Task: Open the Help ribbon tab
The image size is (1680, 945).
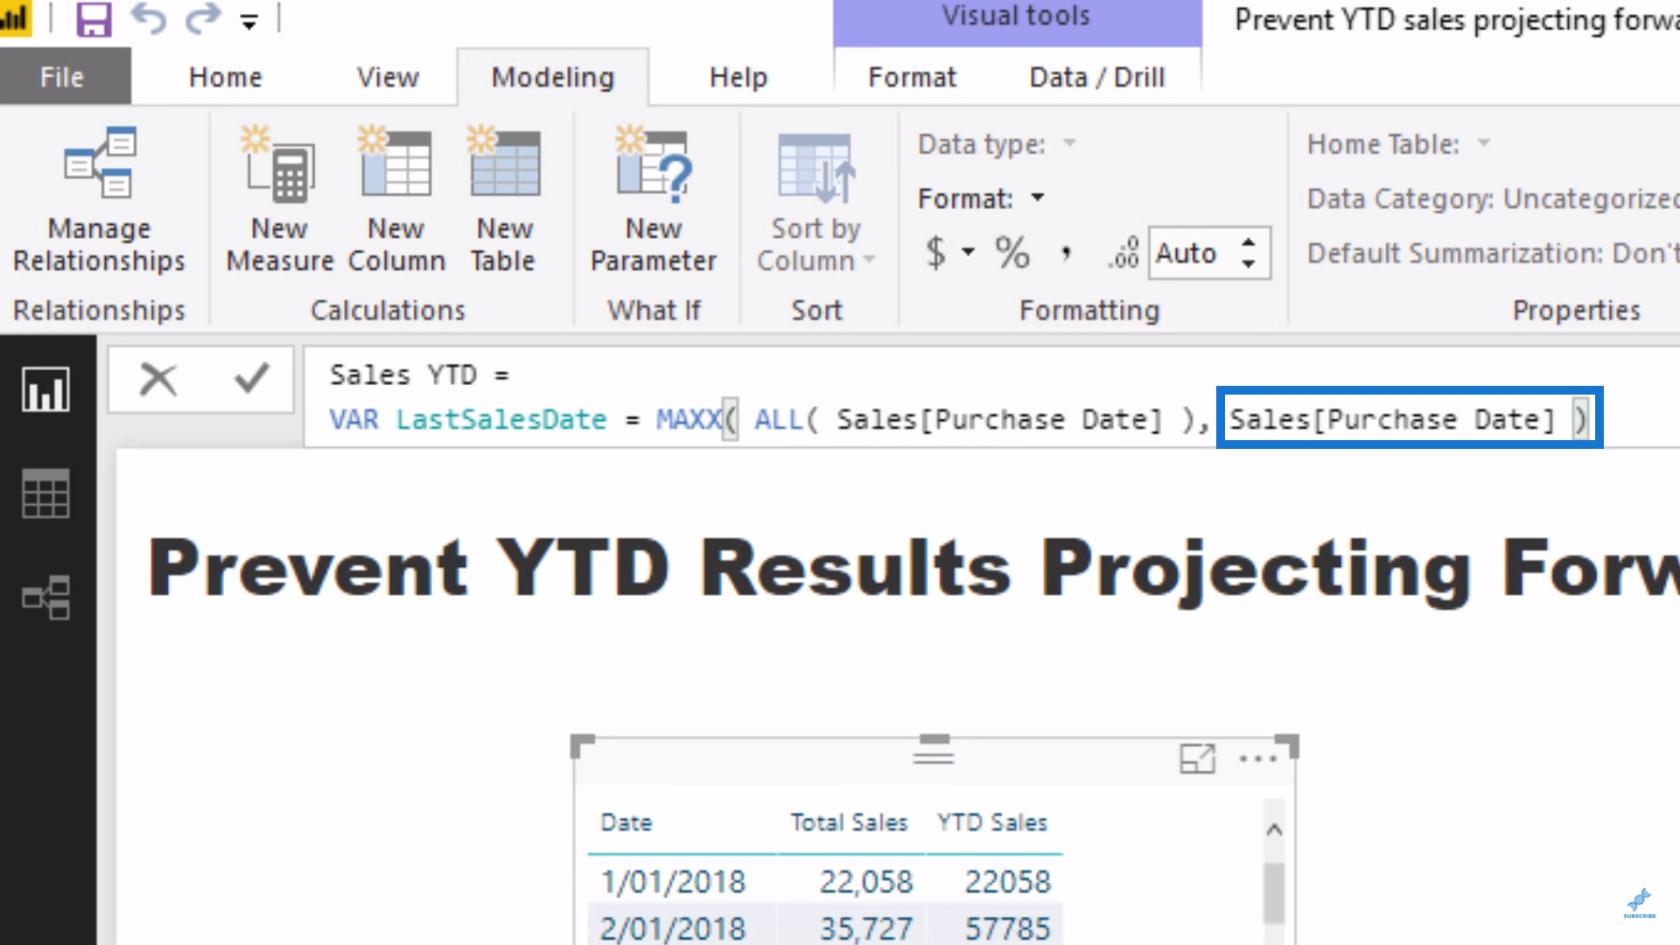Action: pyautogui.click(x=738, y=77)
